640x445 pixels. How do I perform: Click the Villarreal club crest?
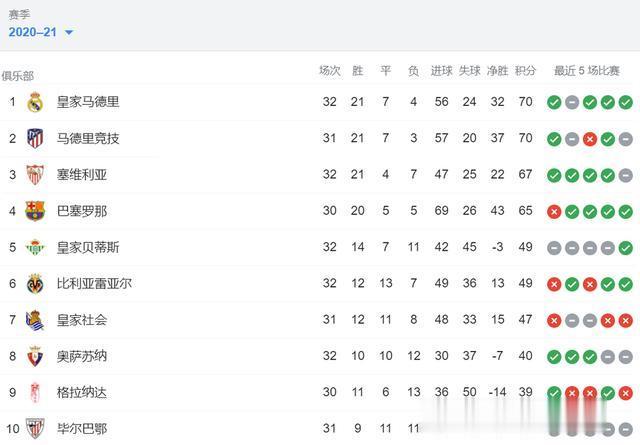tap(35, 283)
